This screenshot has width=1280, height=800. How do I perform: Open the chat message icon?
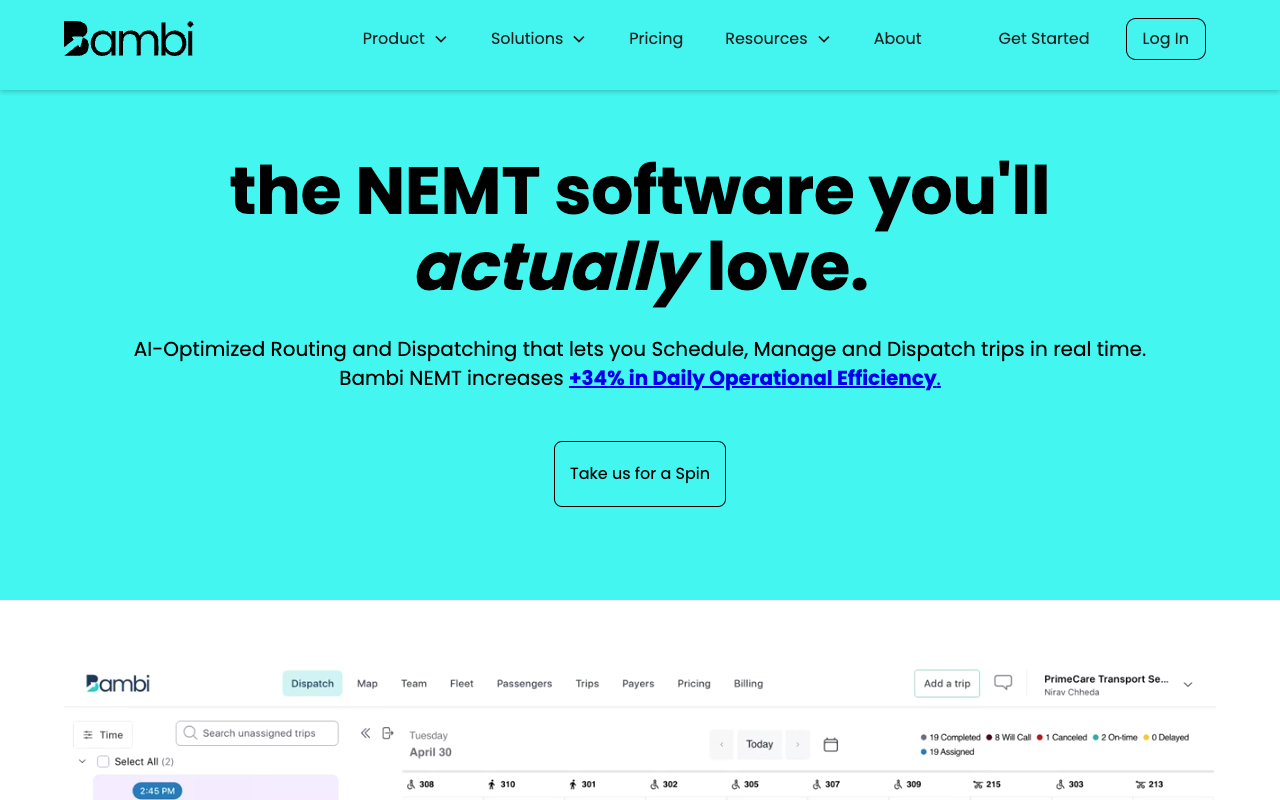click(1003, 683)
